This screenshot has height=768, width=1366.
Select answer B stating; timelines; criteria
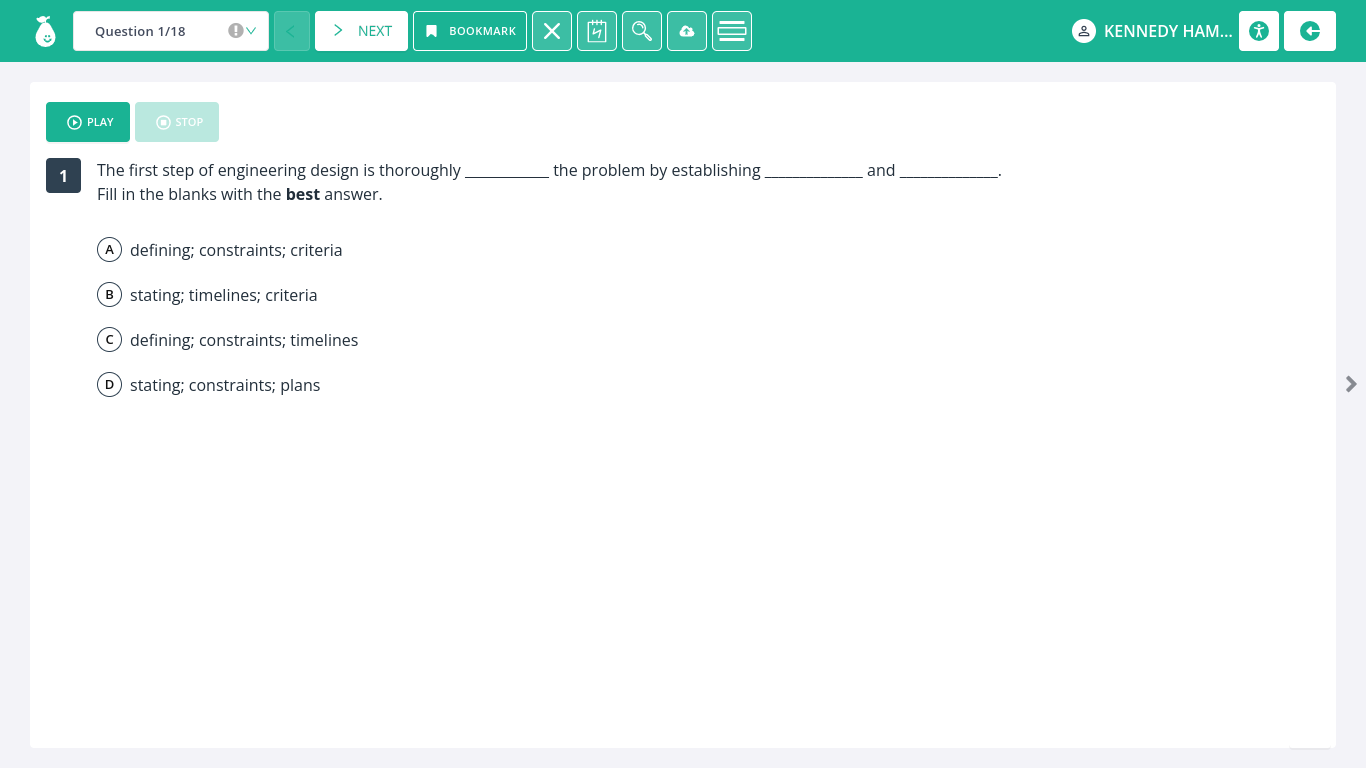pos(207,295)
